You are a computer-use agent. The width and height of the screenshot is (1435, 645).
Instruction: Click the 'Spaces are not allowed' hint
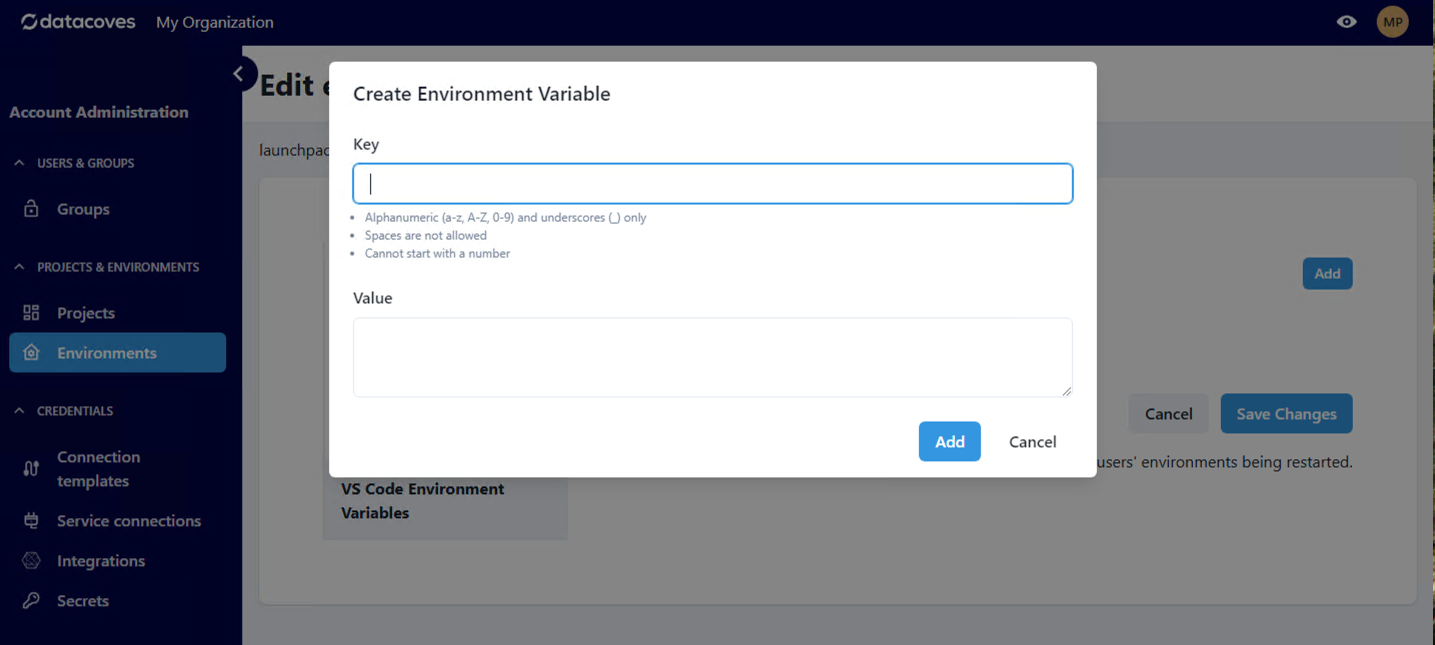426,236
